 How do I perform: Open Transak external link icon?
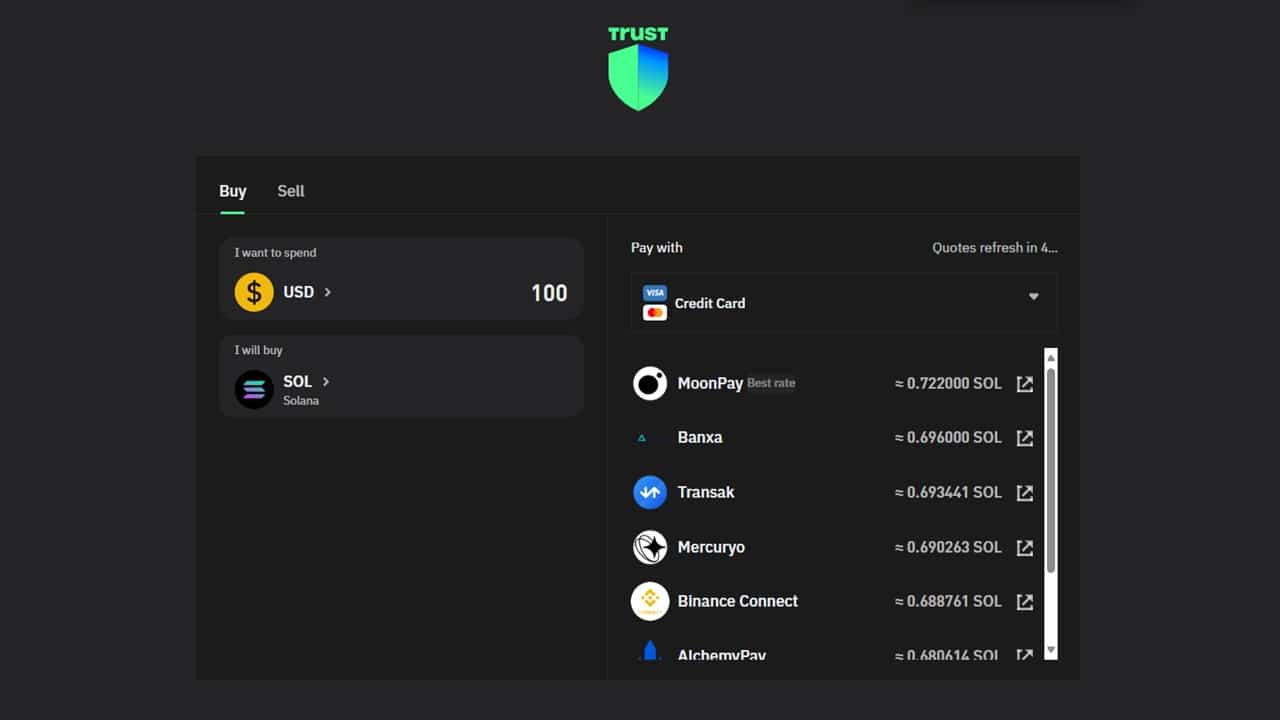[x=1025, y=493]
